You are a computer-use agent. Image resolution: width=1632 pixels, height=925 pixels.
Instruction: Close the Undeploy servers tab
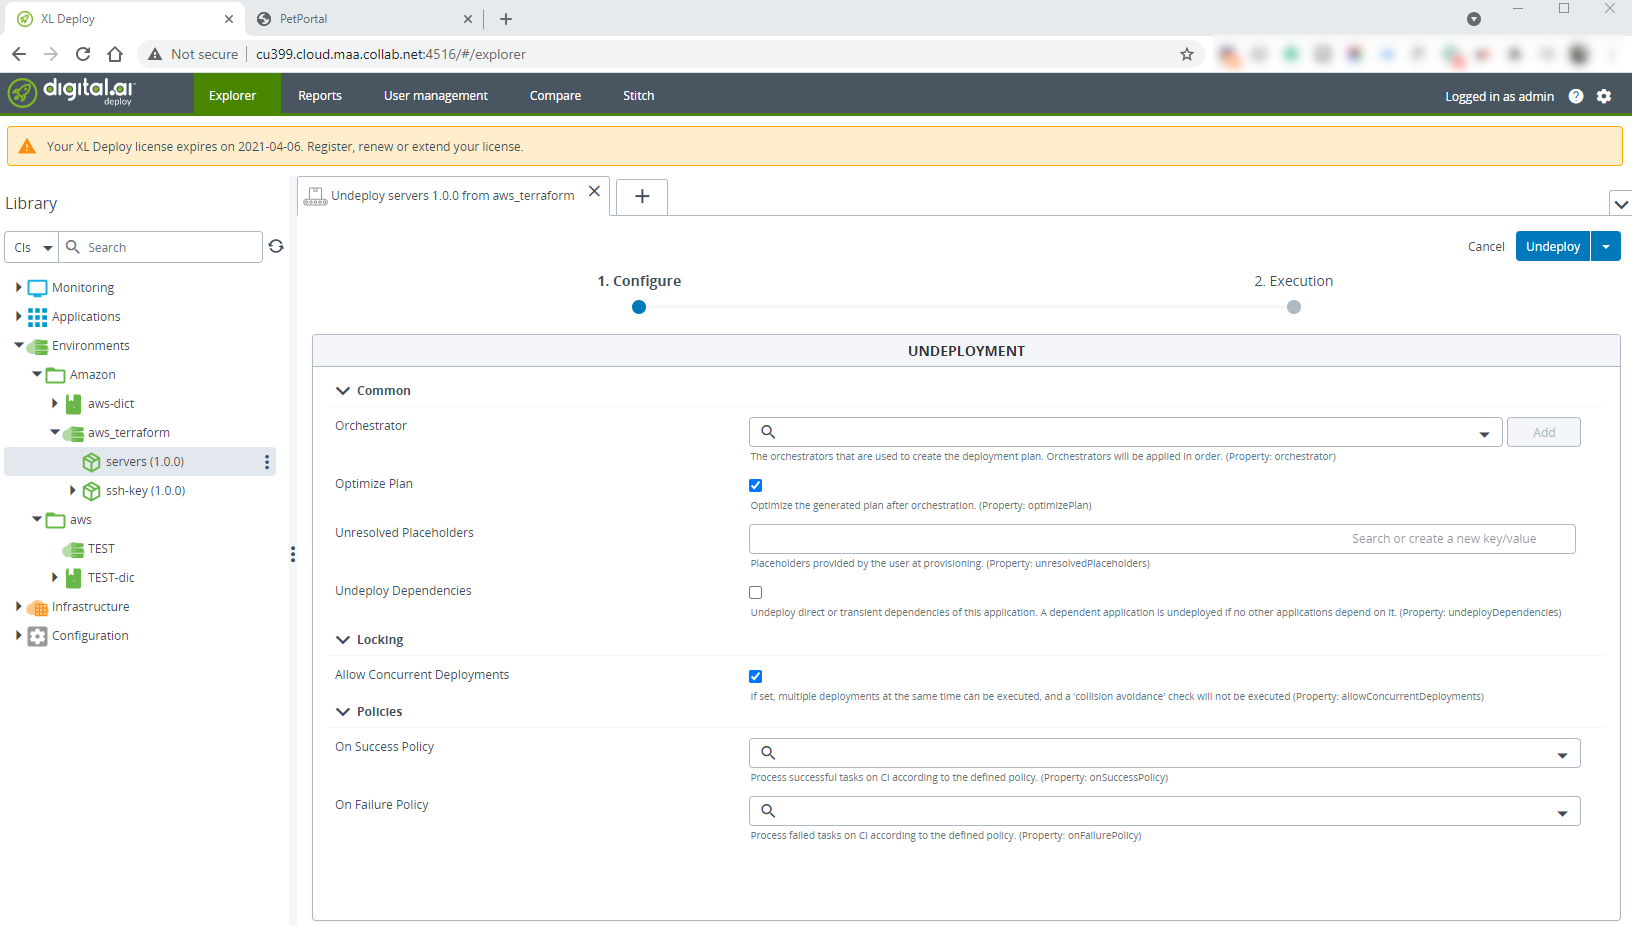[594, 191]
